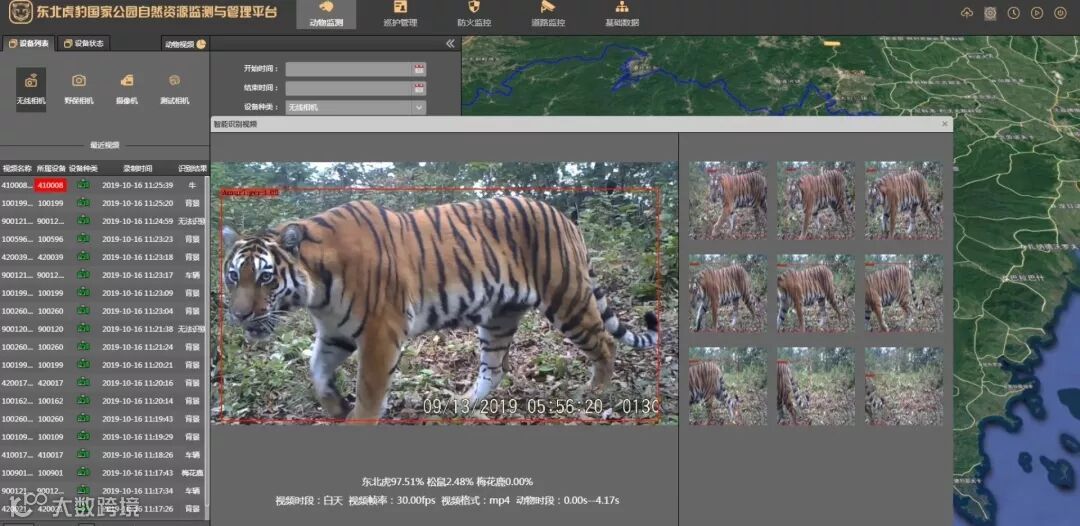Screen dimensions: 1080x526
Task: Switch to the 设备列表 tab
Action: coord(28,44)
